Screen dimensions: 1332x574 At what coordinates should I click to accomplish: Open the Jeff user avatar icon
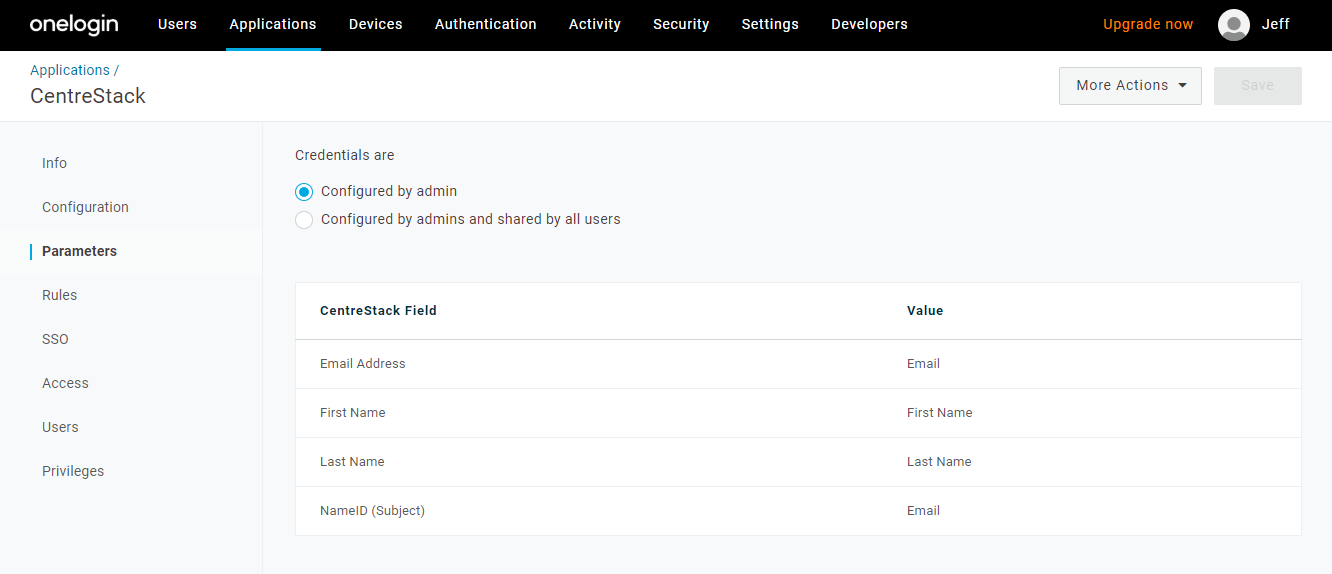1234,25
